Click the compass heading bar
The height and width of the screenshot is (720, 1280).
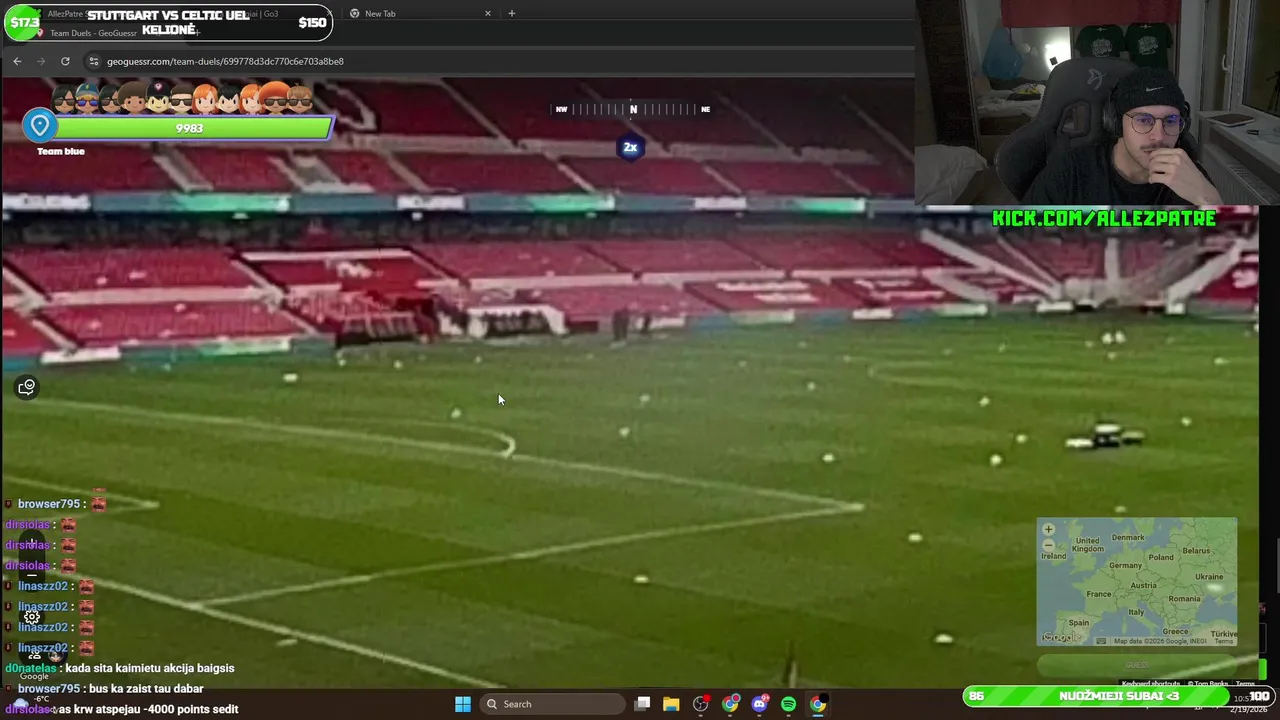click(x=632, y=109)
